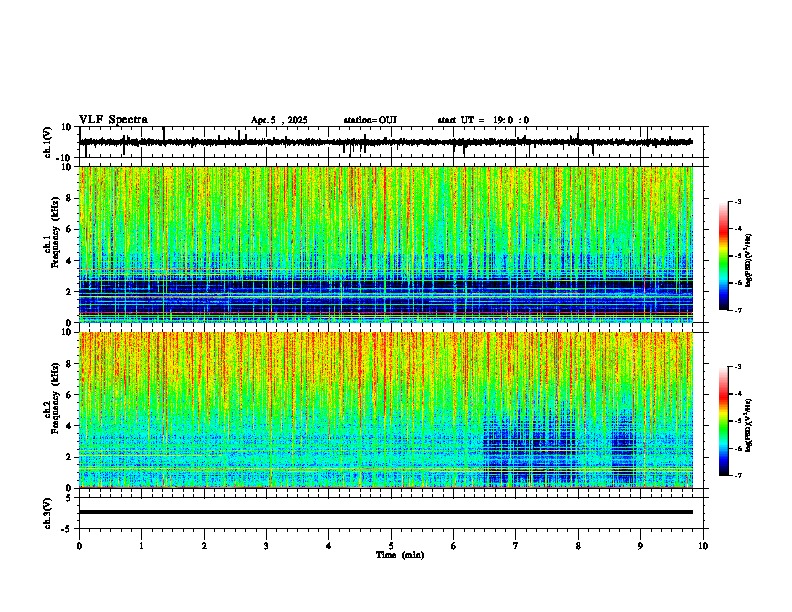The height and width of the screenshot is (612, 792).
Task: Click the "-3" value on ch.2 colorbar
Action: pyautogui.click(x=738, y=367)
